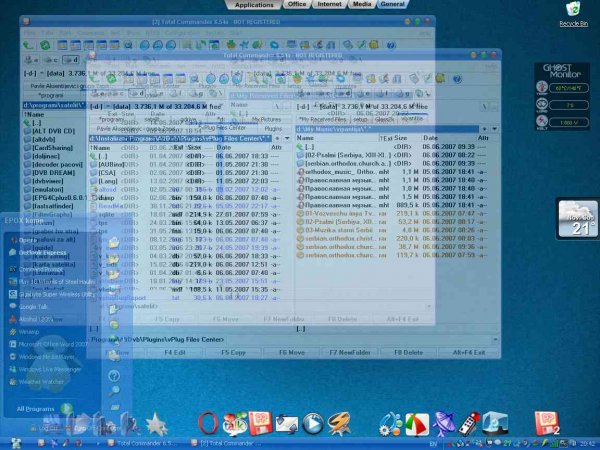Screen dimensions: 600x450
Task: Click the F7 NewFolder button
Action: pos(350,352)
